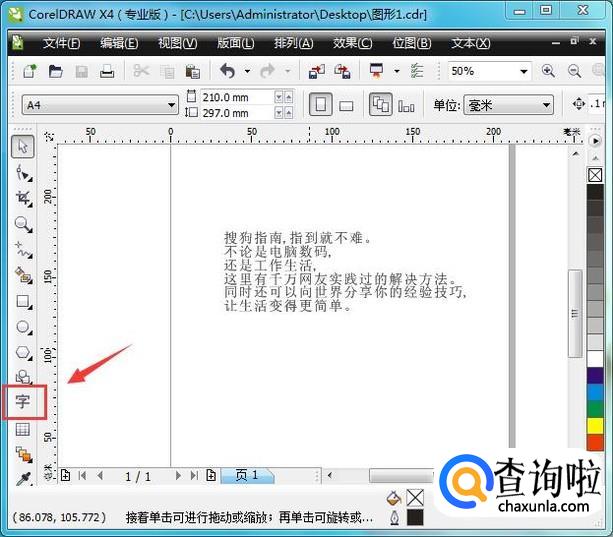Go to the previous page

(100, 476)
